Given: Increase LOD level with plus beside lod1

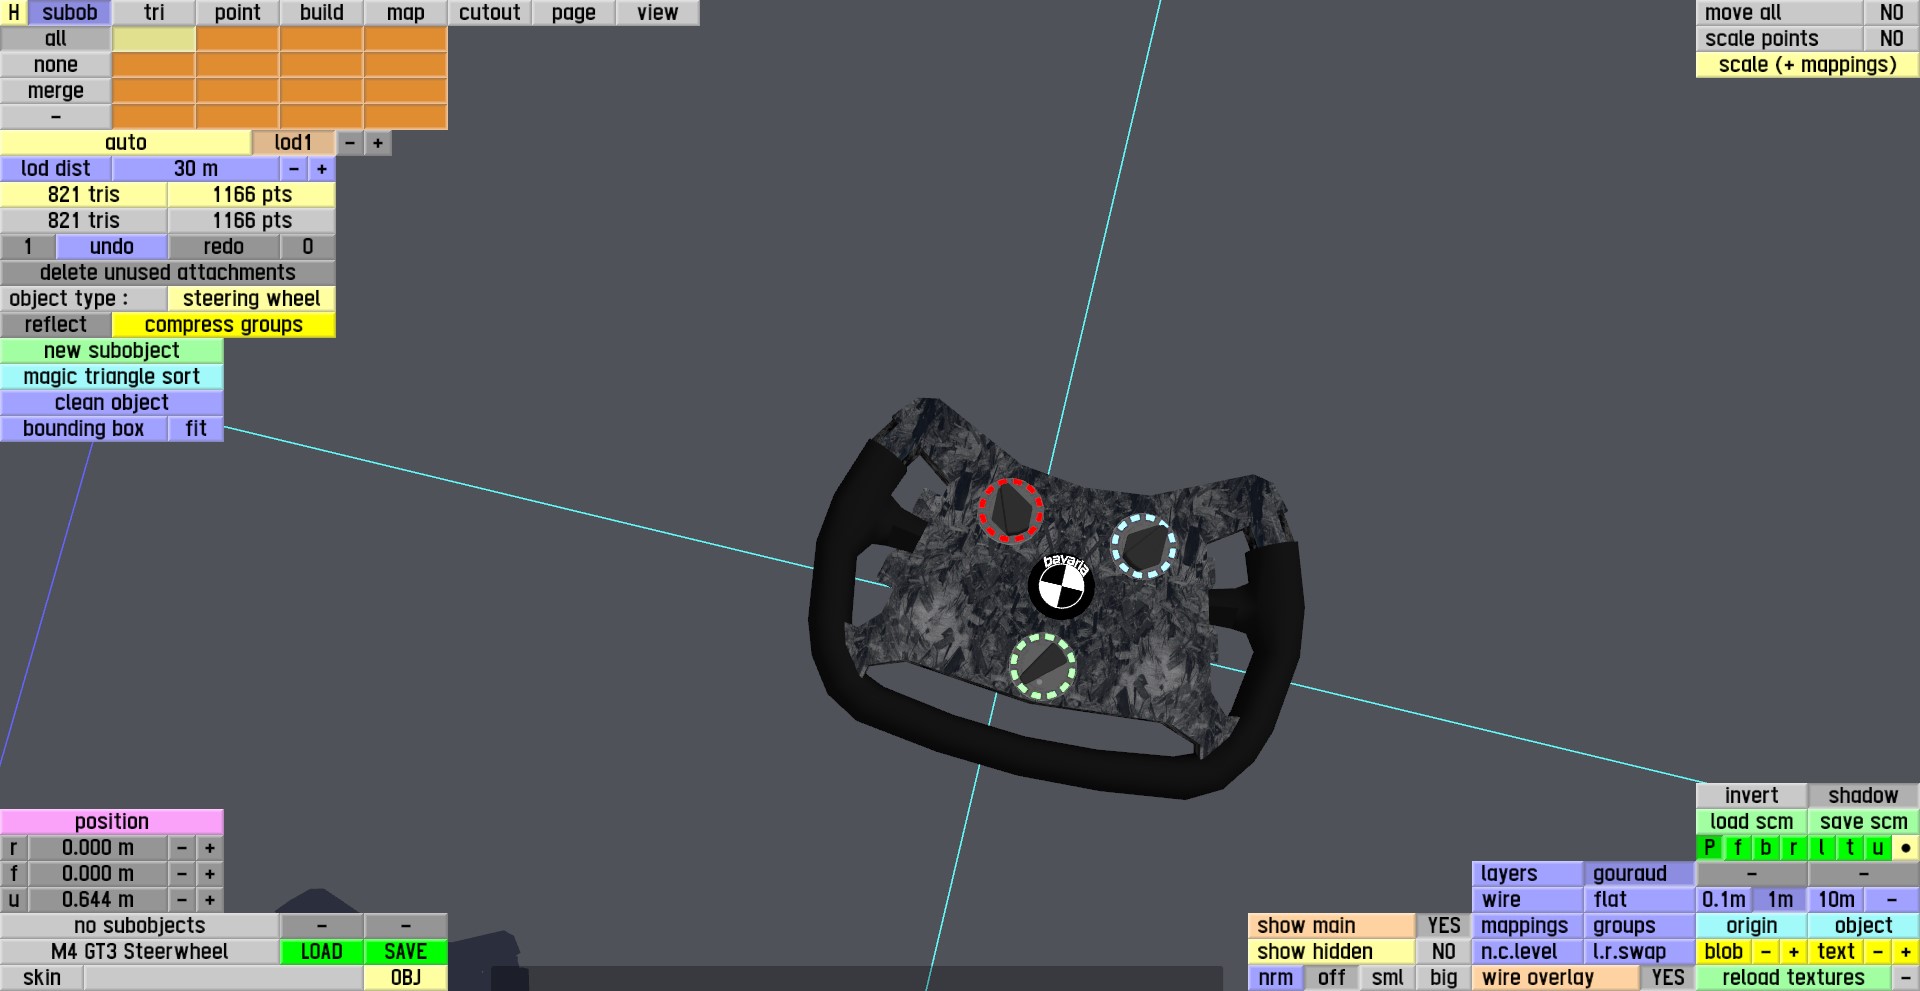Looking at the screenshot, I should 378,143.
